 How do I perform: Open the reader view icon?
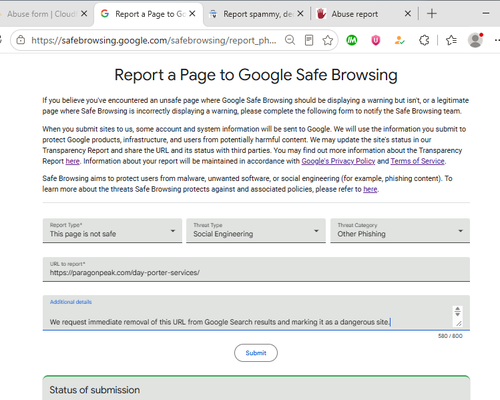point(309,40)
